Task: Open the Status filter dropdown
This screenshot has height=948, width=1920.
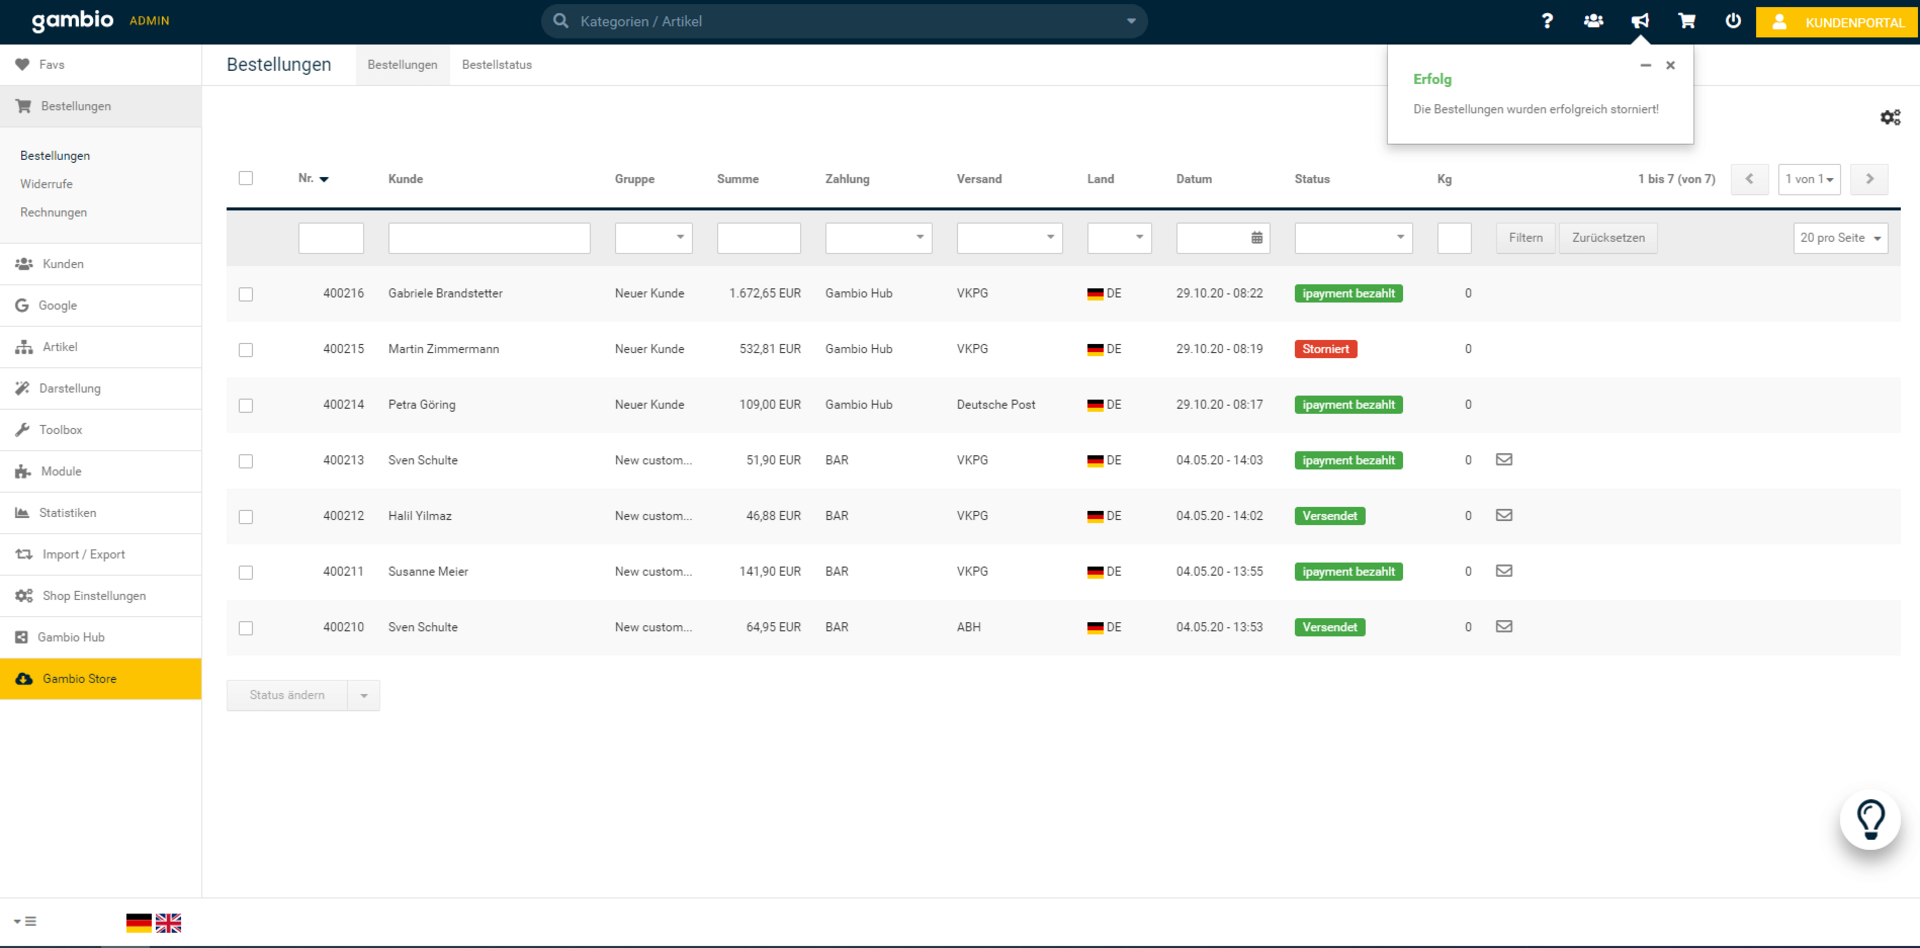Action: click(1353, 238)
